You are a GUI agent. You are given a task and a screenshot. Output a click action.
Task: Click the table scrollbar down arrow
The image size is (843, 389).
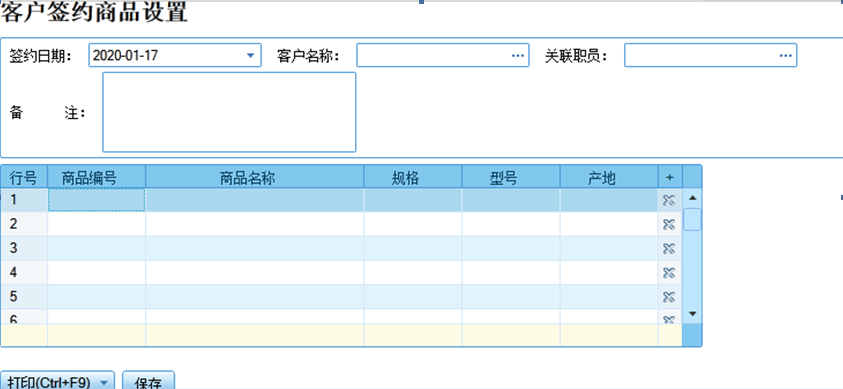[x=692, y=314]
